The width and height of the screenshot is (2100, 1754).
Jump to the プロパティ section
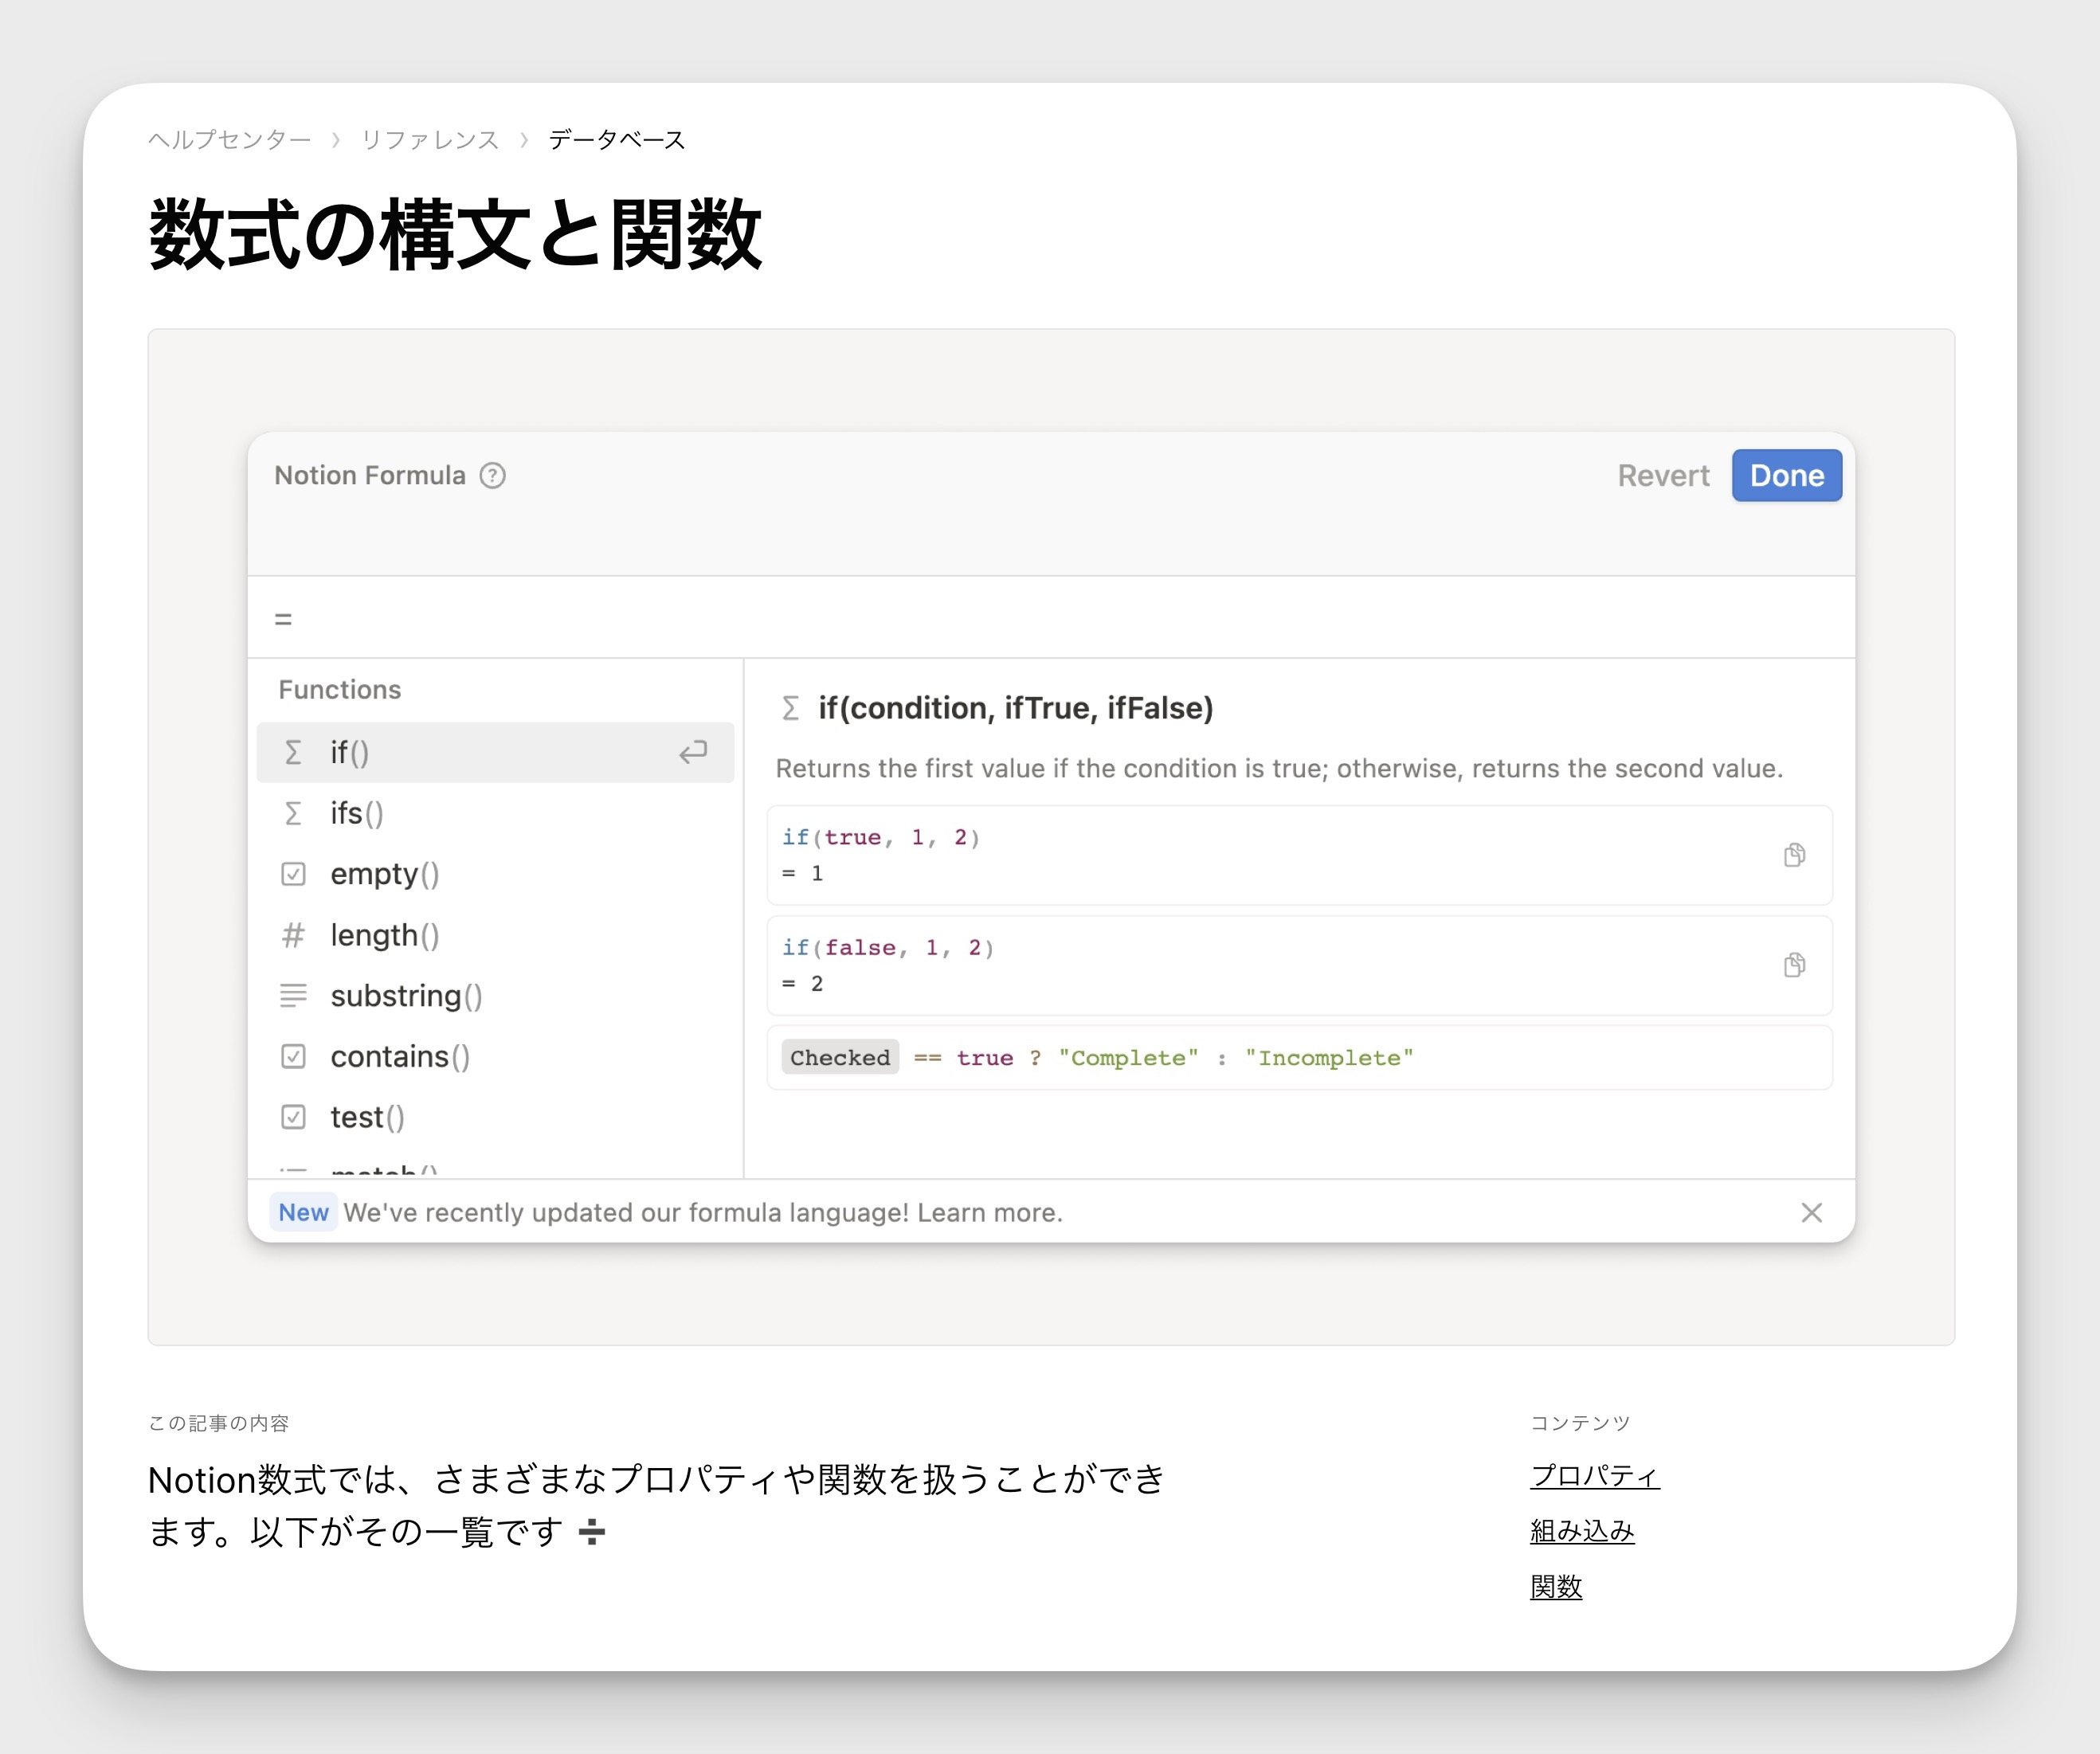pyautogui.click(x=1595, y=1476)
